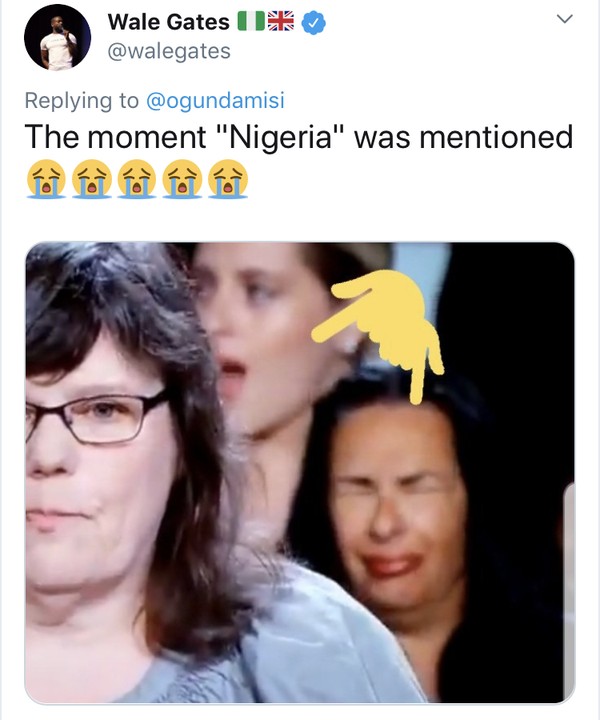600x720 pixels.
Task: Click the fourth crying emoji
Action: pos(182,179)
